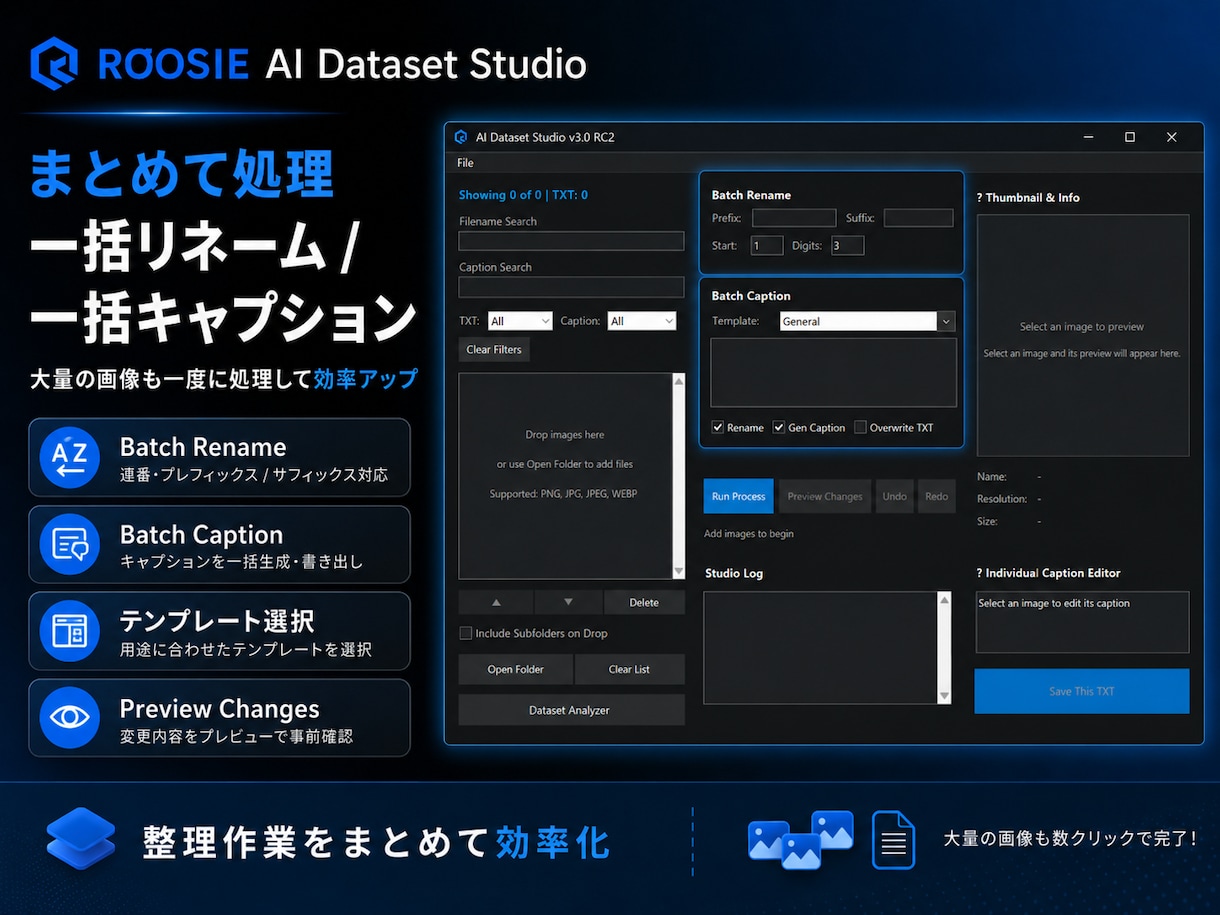1220x915 pixels.
Task: Click the Preview Changes button
Action: pyautogui.click(x=824, y=497)
